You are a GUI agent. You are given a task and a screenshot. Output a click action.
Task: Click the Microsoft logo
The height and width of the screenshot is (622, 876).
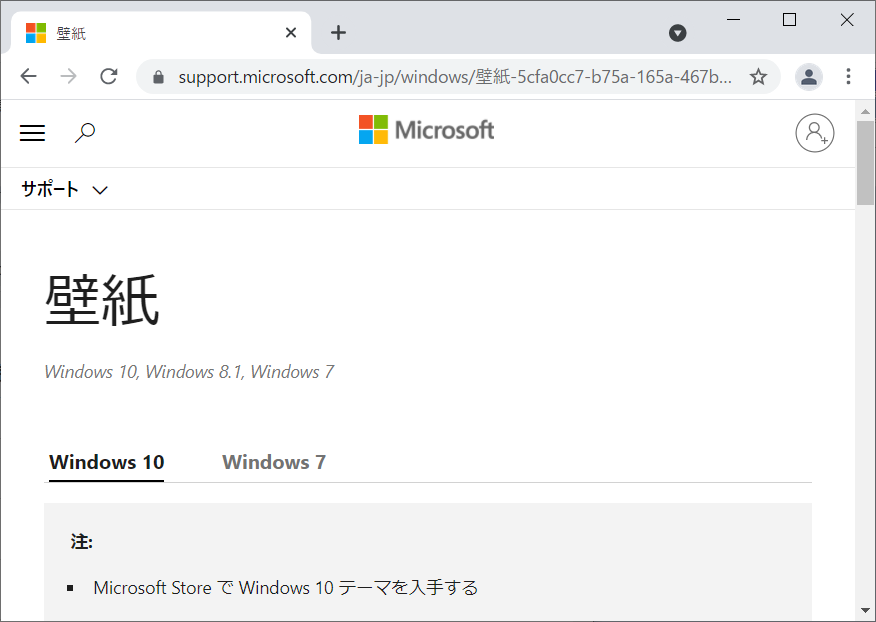[426, 130]
